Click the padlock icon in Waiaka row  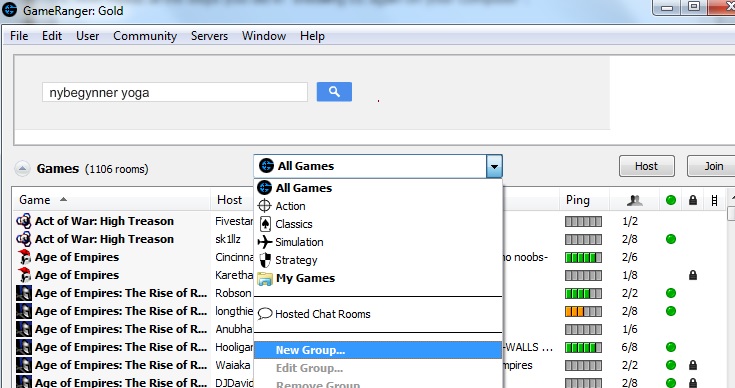(x=693, y=365)
